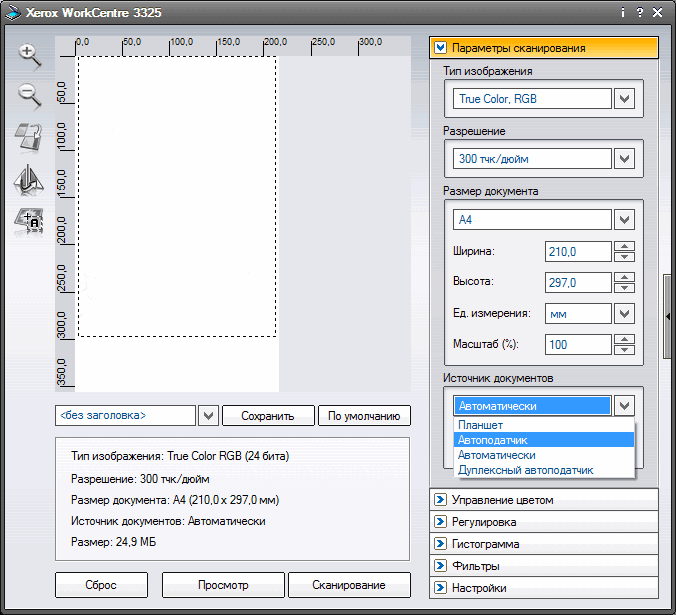Increase Масштаб (%) with the up arrow
Image resolution: width=676 pixels, height=615 pixels.
click(x=624, y=339)
